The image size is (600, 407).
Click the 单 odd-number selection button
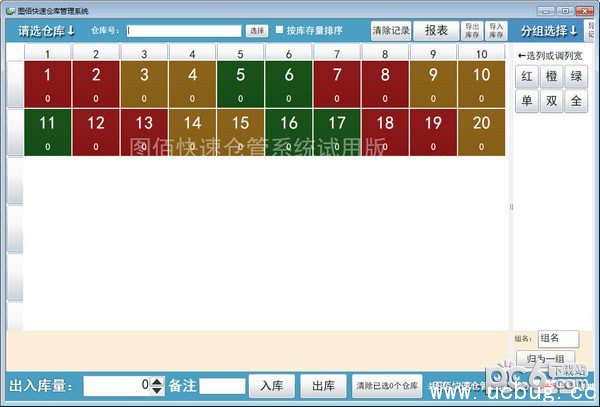pyautogui.click(x=527, y=101)
